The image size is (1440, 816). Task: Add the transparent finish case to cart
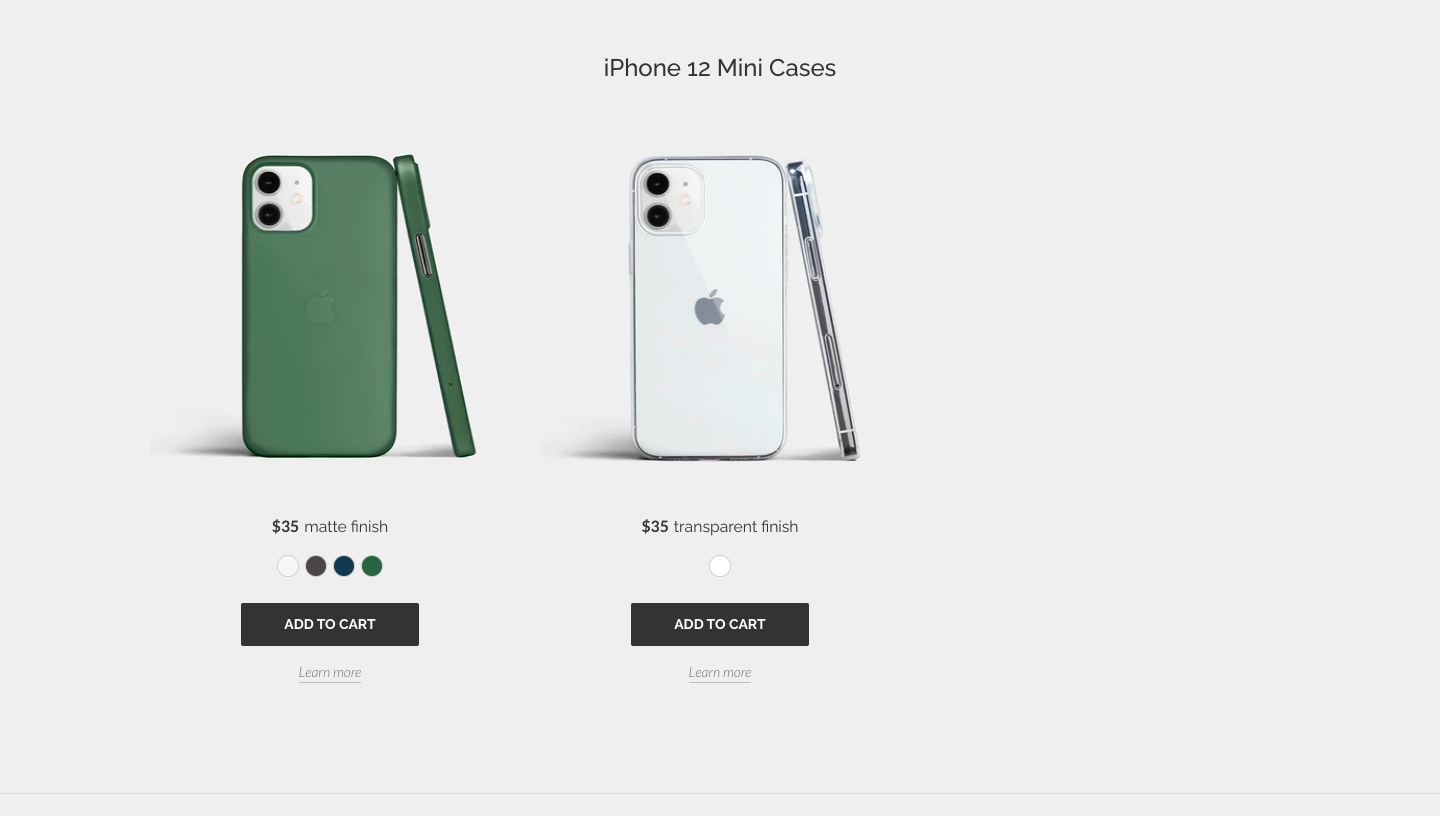[720, 624]
